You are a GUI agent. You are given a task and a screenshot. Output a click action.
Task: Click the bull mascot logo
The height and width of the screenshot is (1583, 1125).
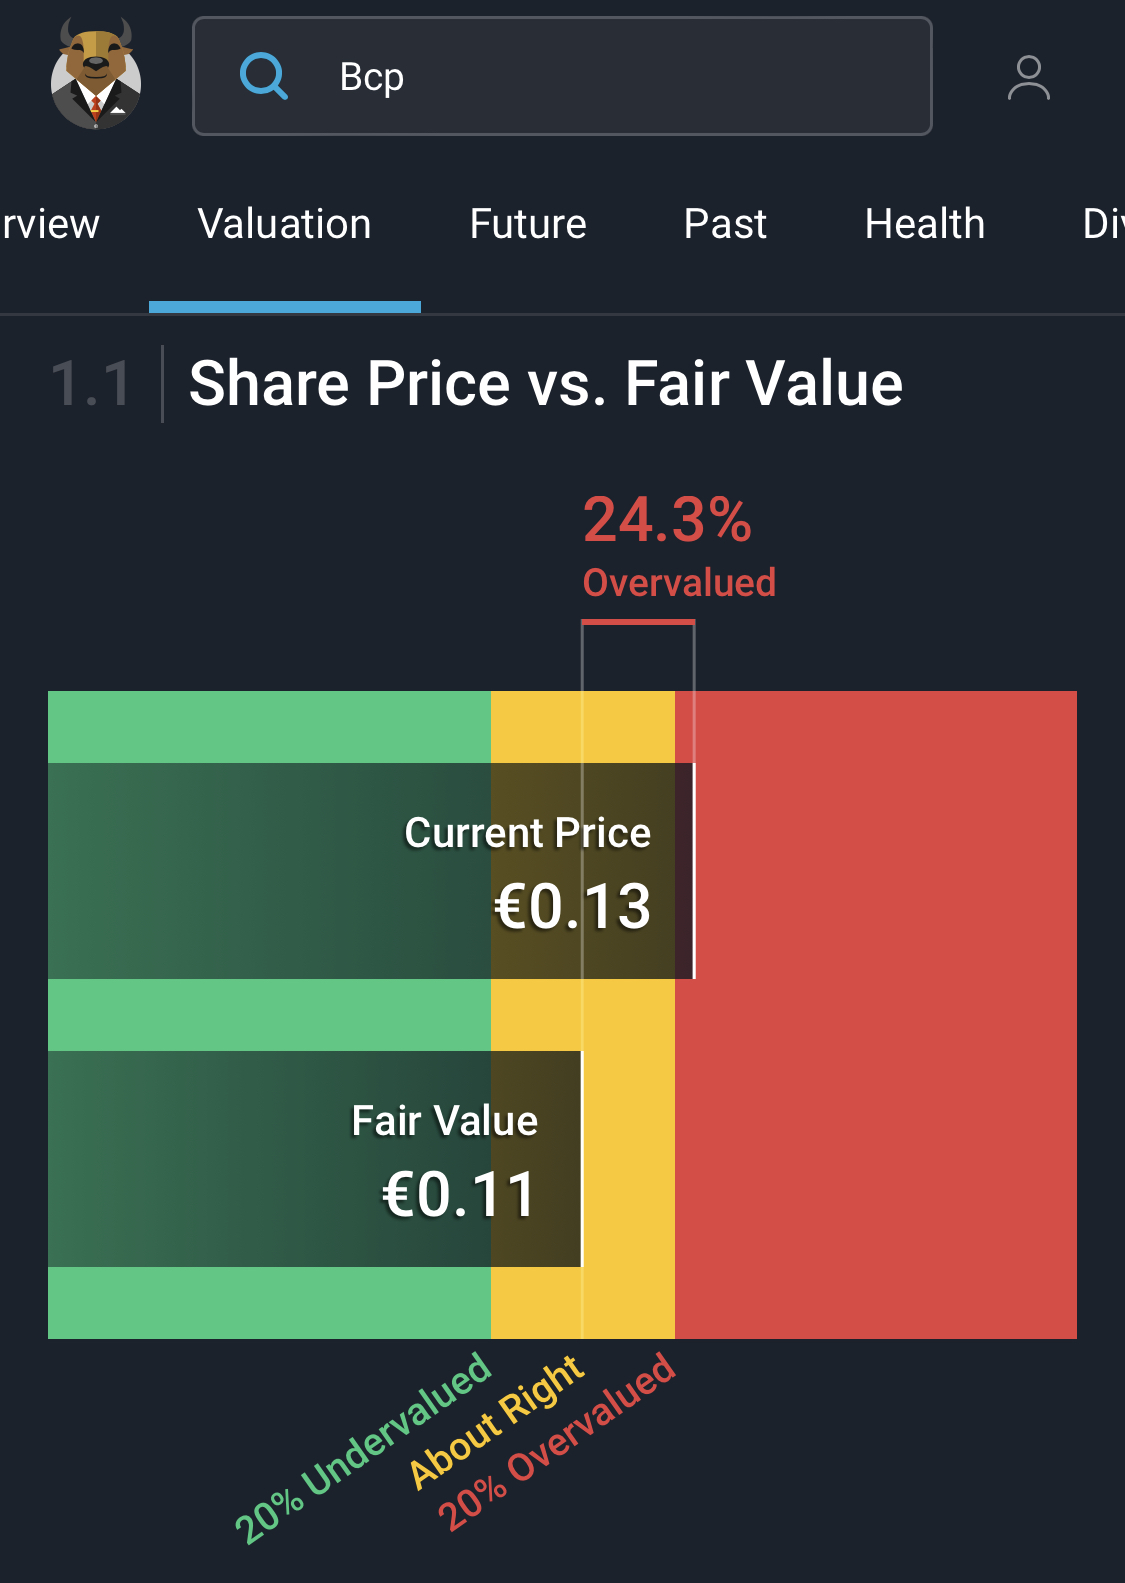click(x=96, y=74)
